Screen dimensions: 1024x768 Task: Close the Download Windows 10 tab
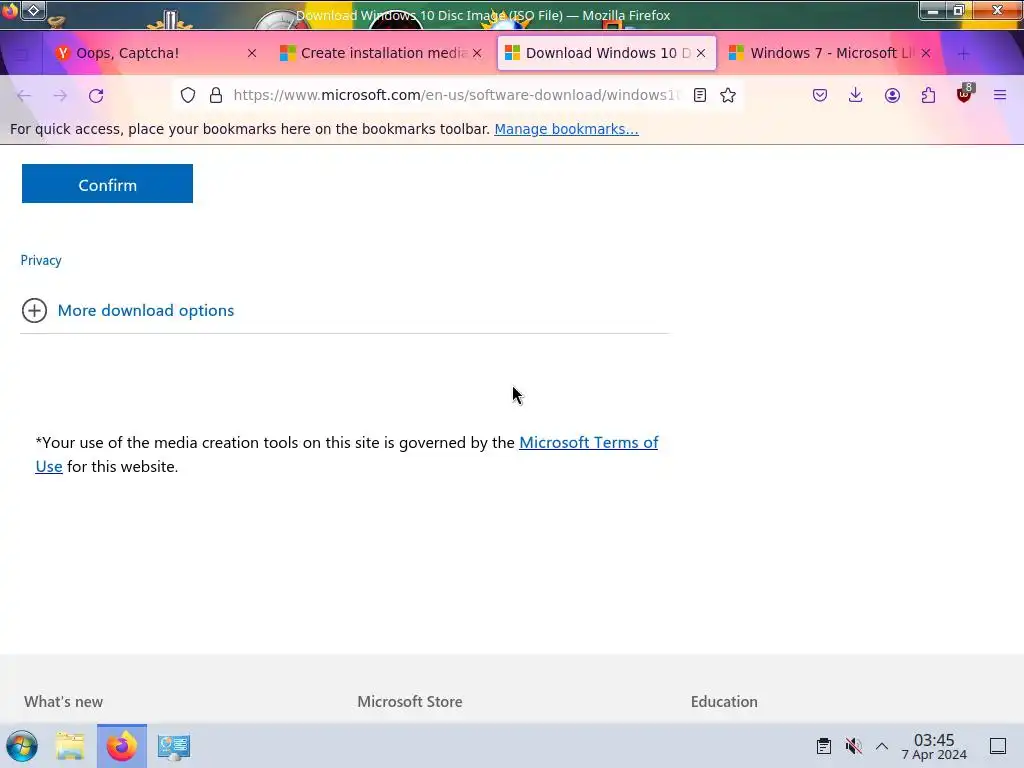click(701, 53)
